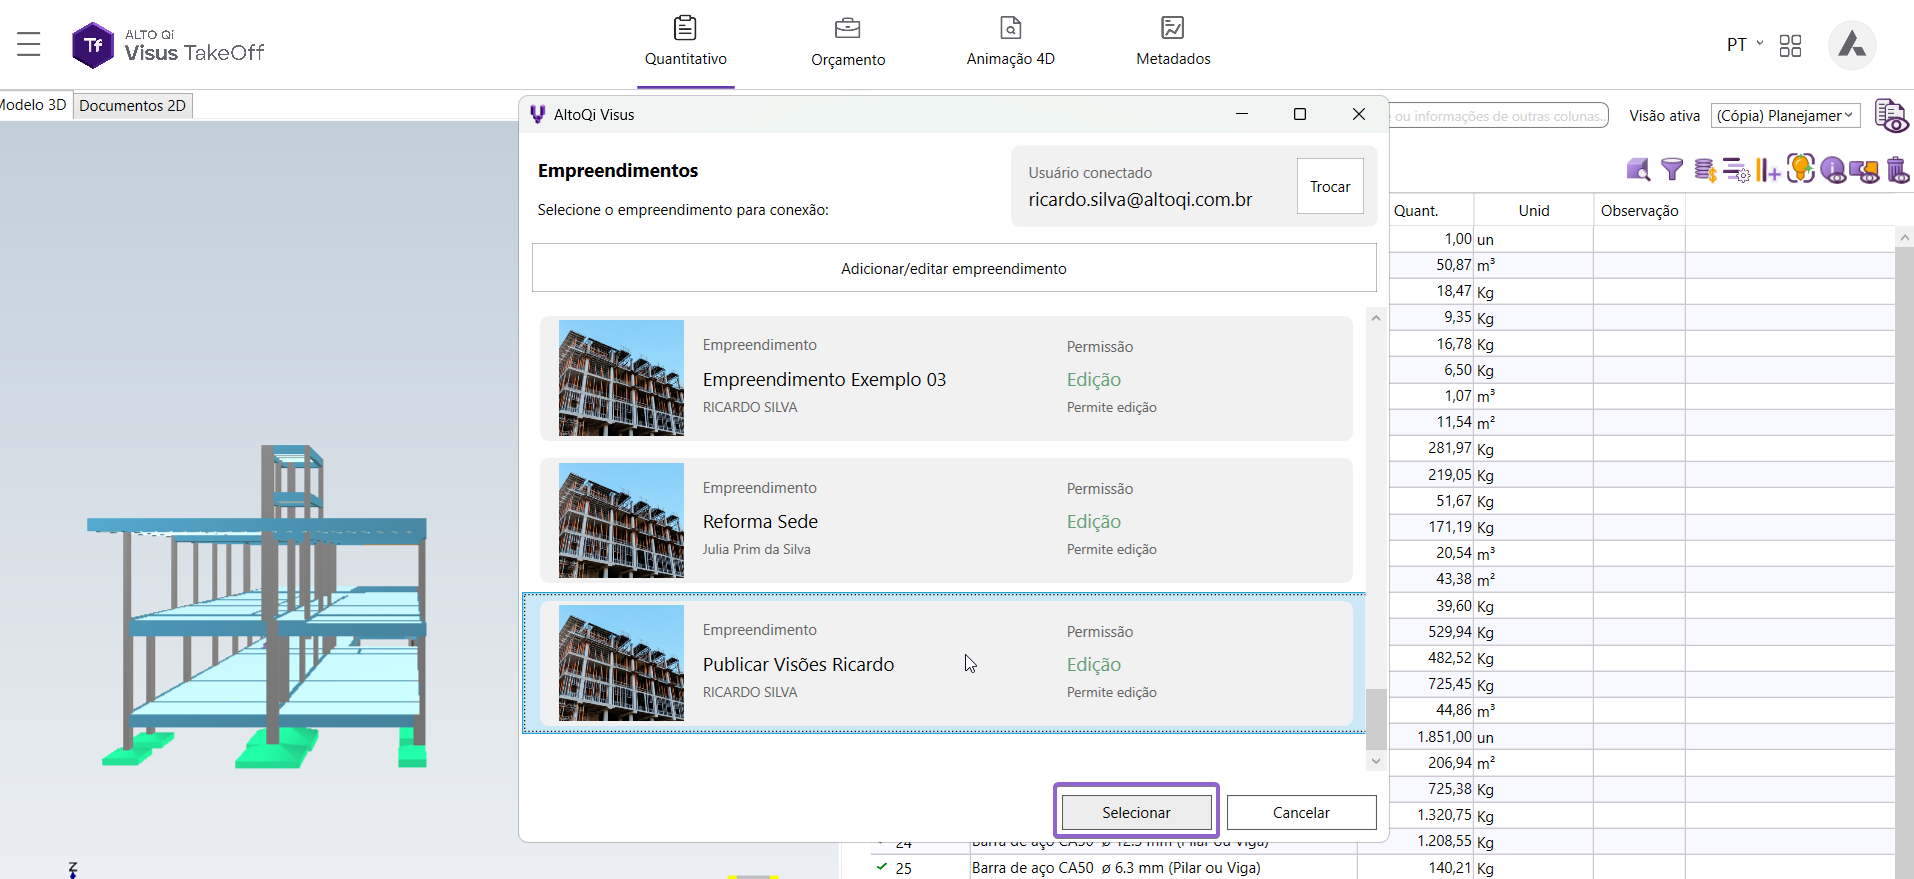Click the AltoQi Visus dialog logo

click(x=537, y=115)
